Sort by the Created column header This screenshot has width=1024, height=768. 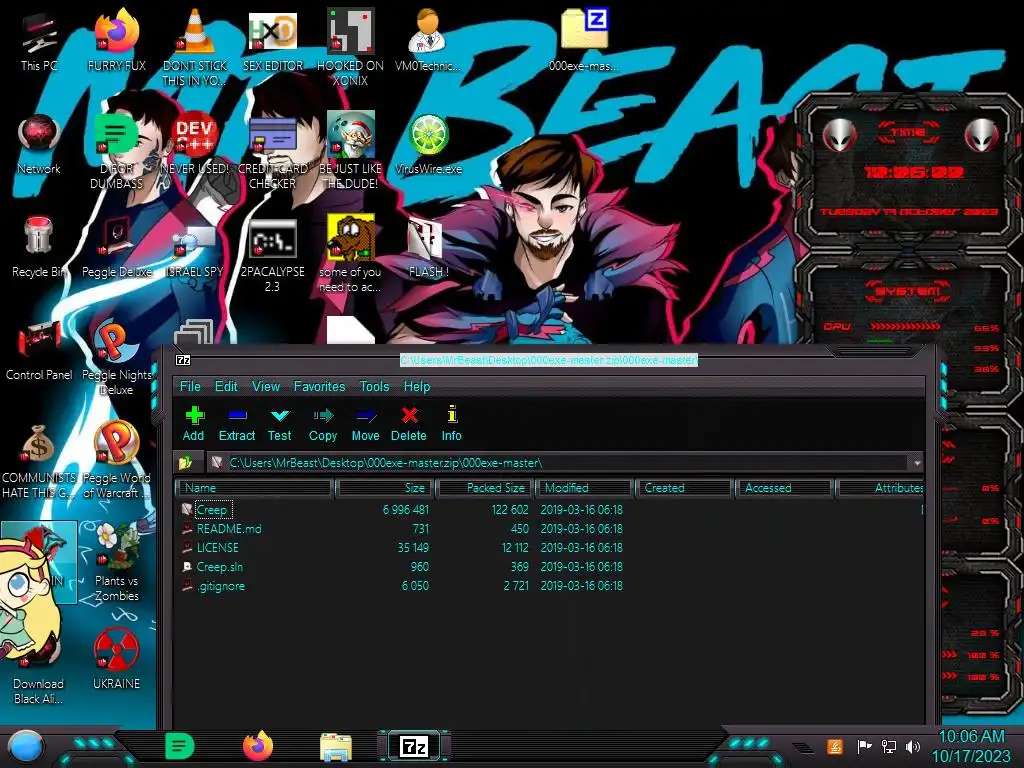[684, 488]
